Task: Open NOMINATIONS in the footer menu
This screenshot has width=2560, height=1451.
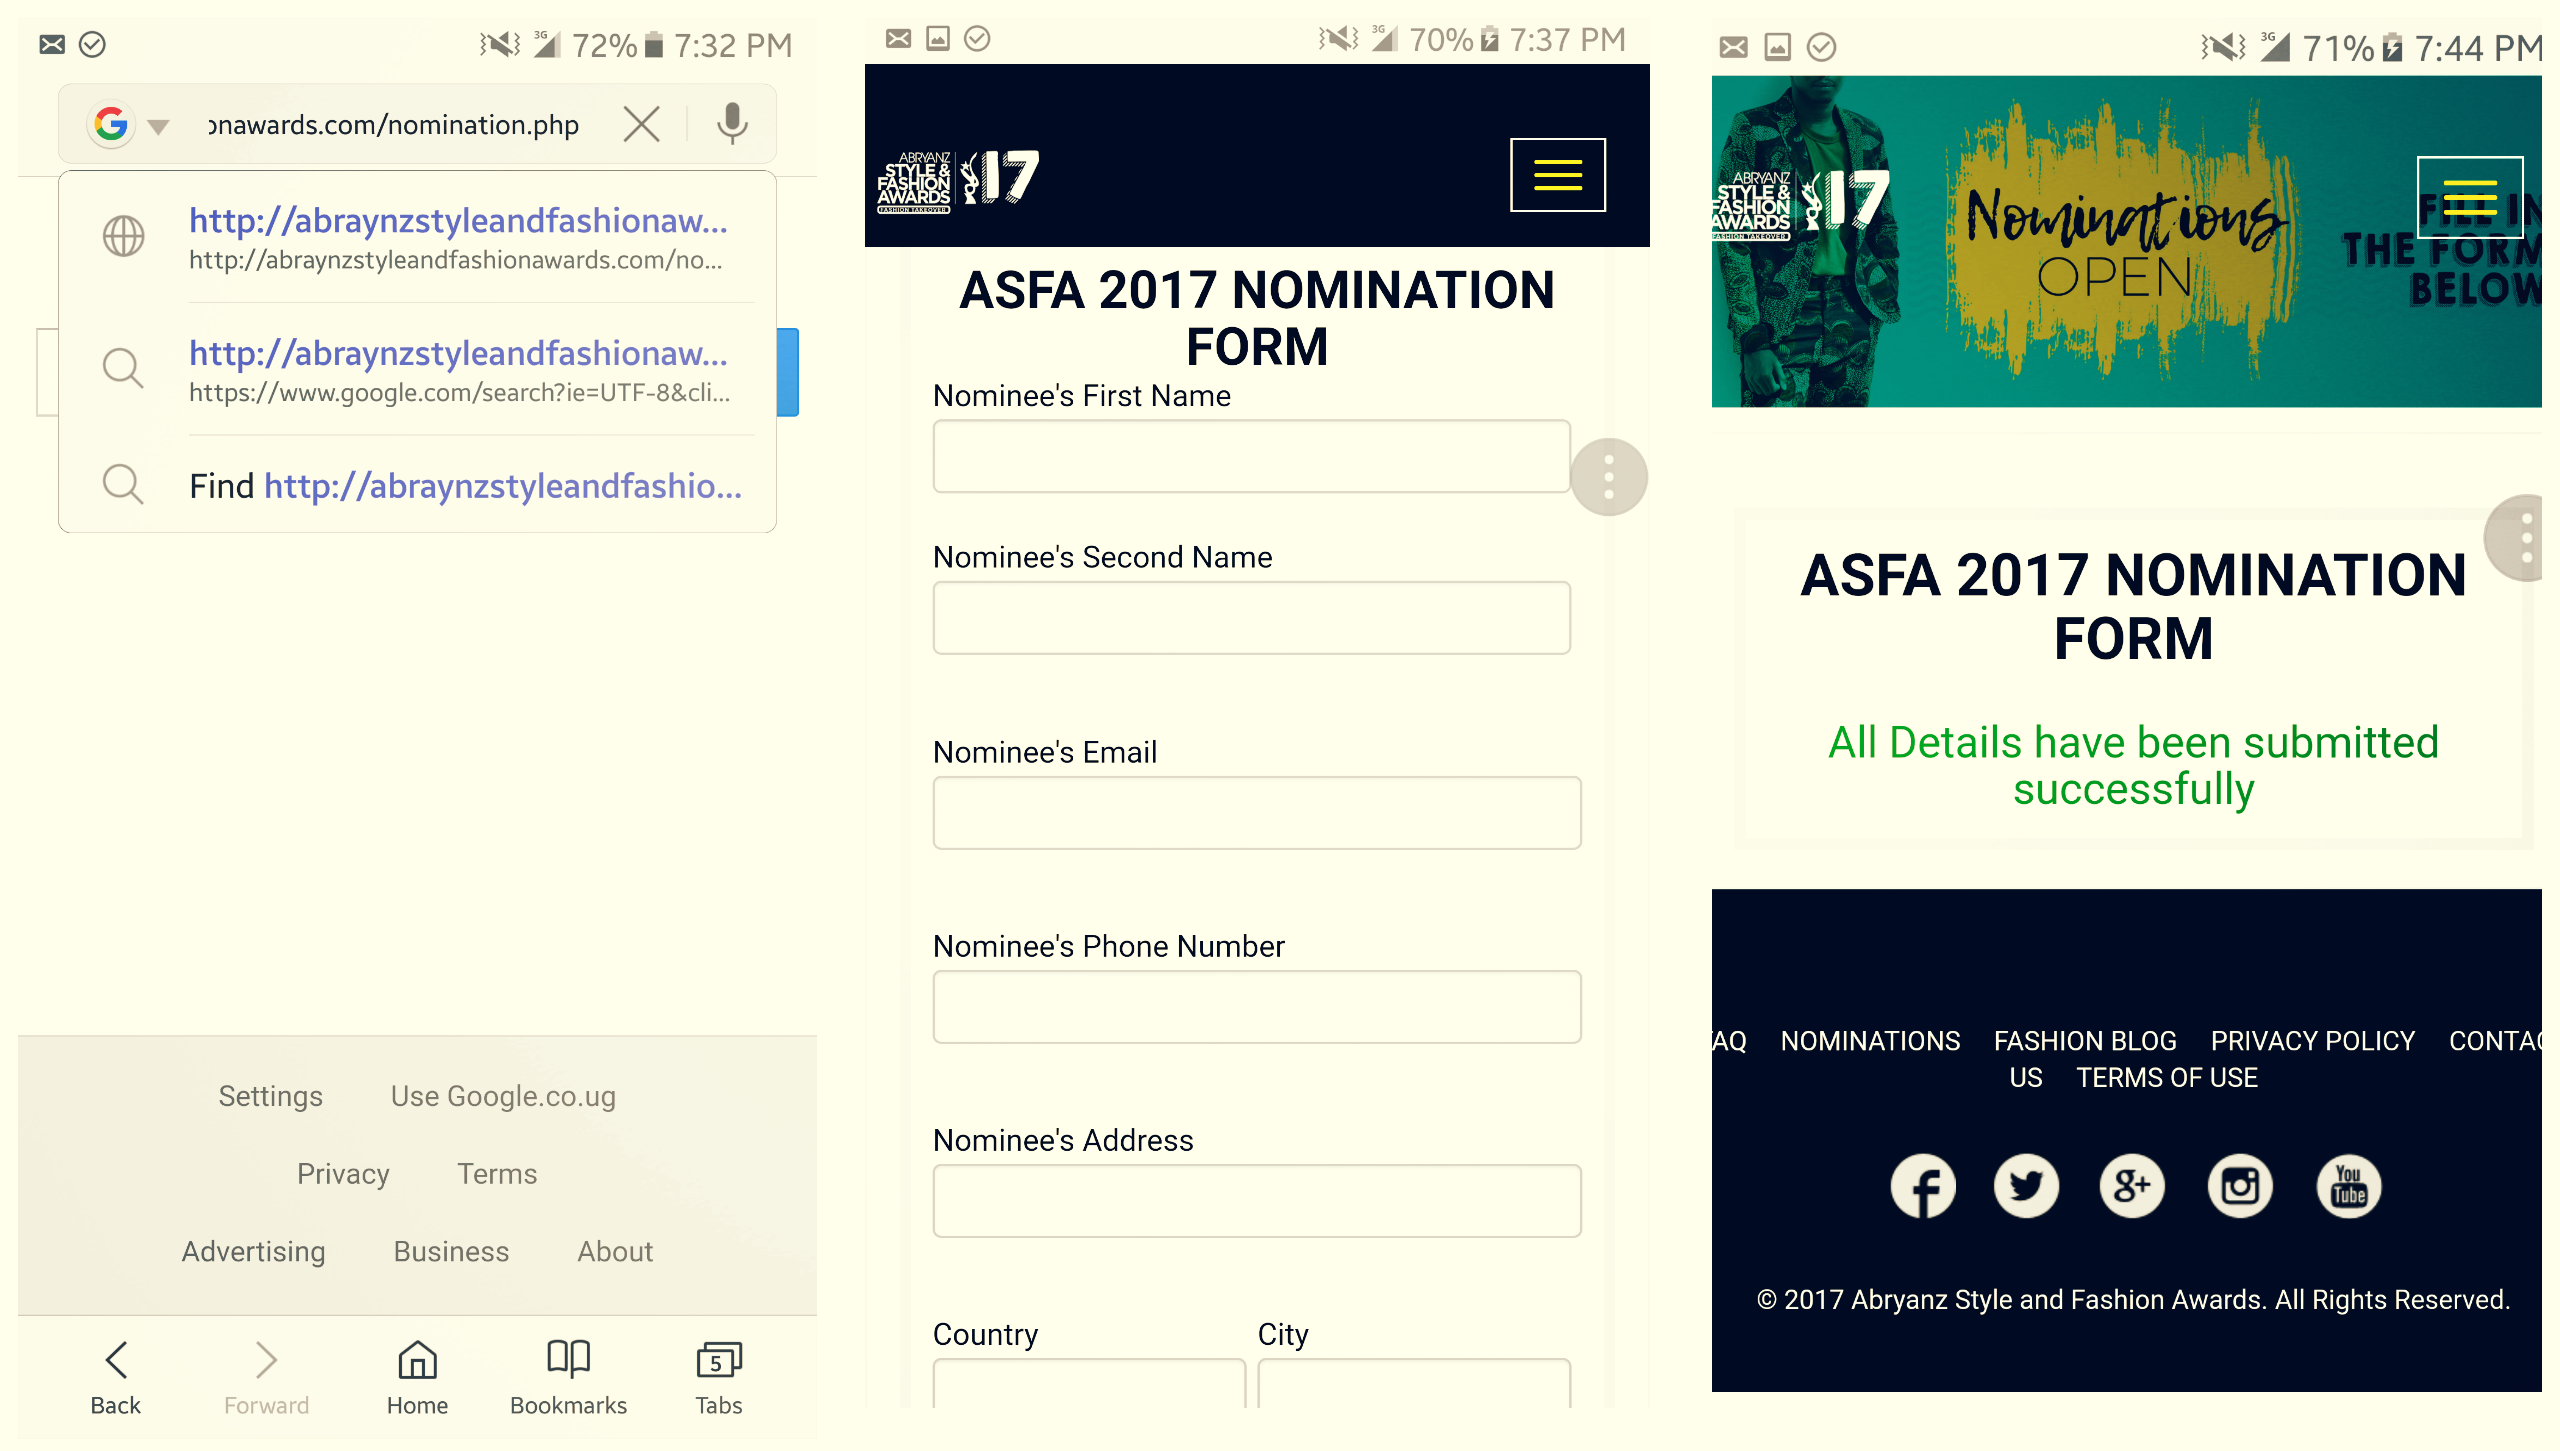Action: [1870, 1041]
